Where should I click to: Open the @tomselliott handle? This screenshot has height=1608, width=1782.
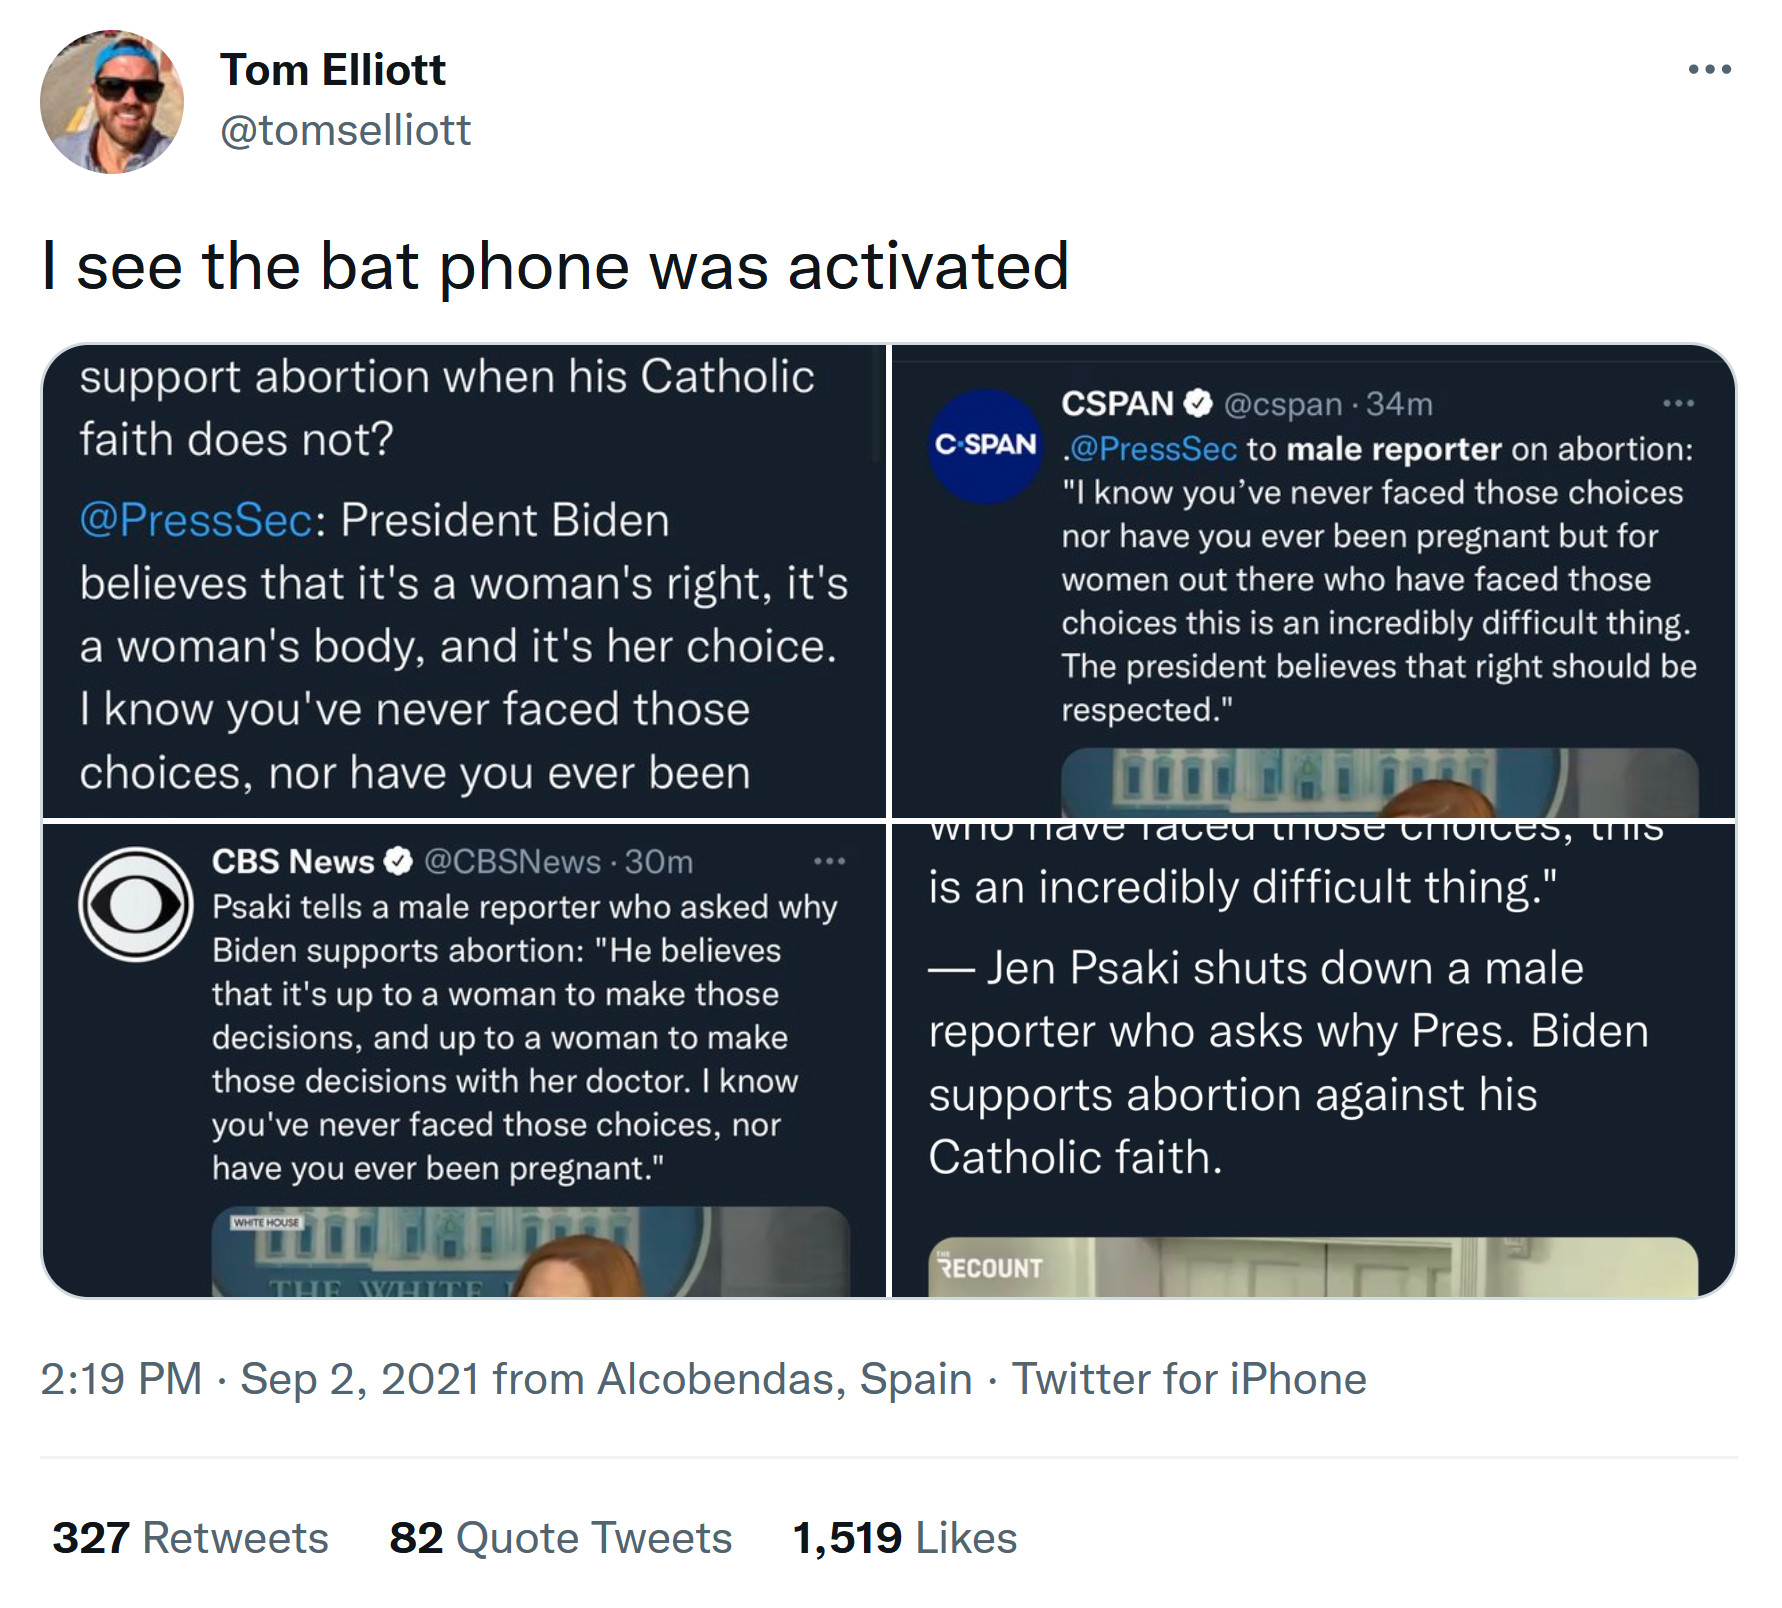click(x=345, y=130)
